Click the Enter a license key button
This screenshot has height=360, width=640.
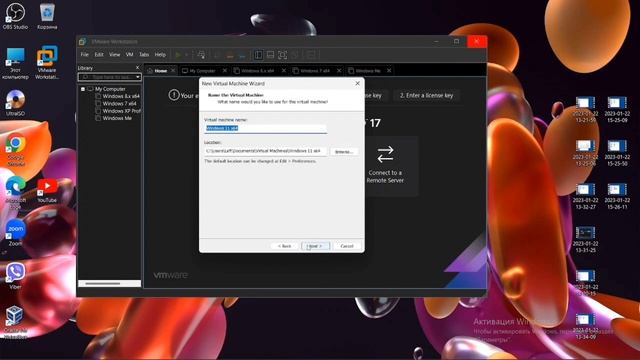pos(426,95)
